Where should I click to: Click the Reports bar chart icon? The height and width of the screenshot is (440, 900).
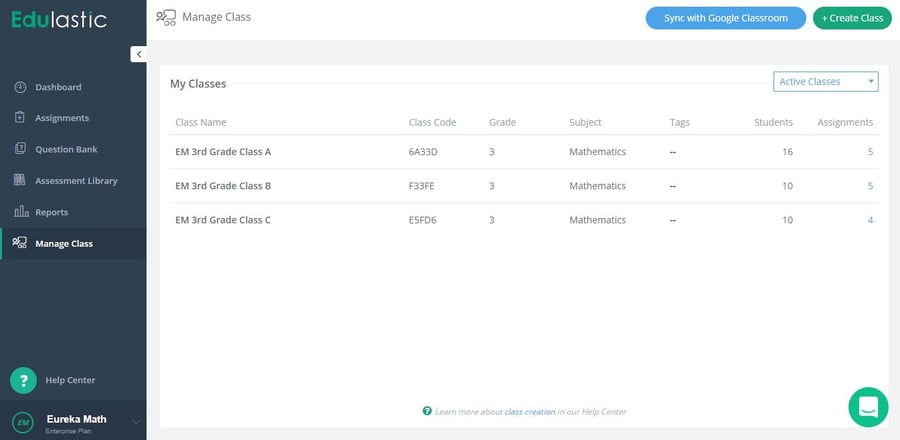20,212
